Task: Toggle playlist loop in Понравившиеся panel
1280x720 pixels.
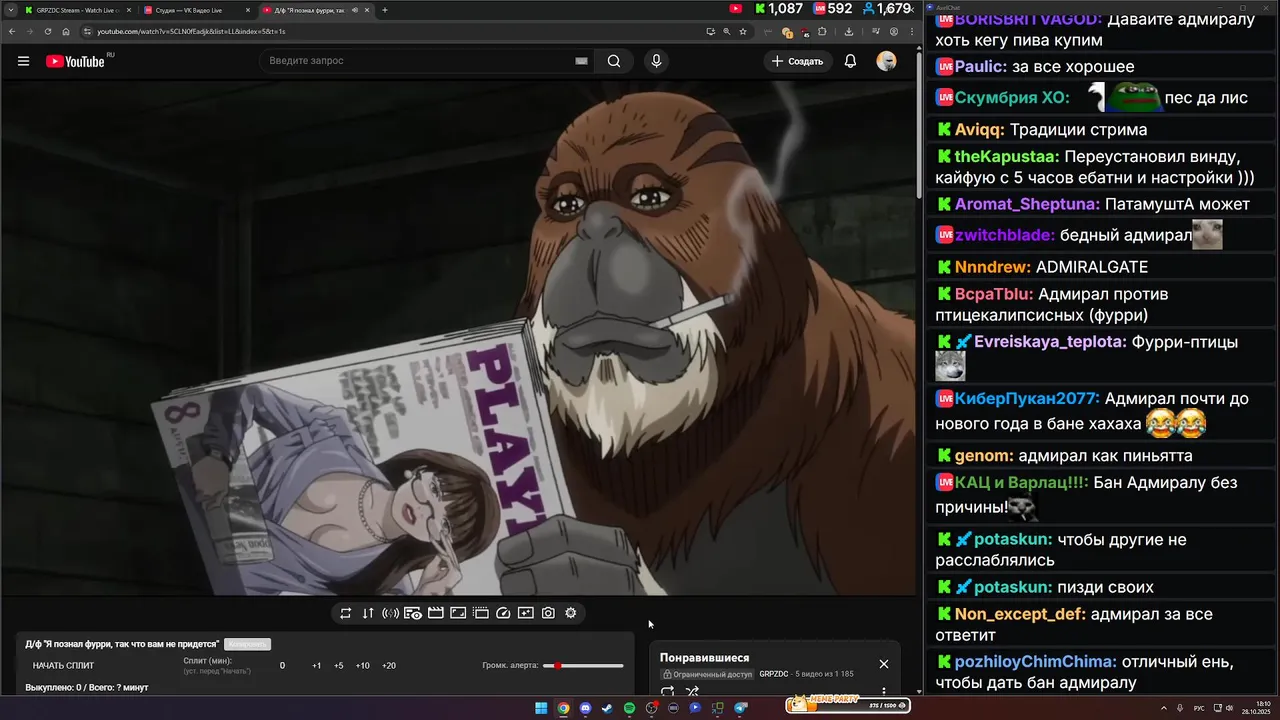Action: 667,691
